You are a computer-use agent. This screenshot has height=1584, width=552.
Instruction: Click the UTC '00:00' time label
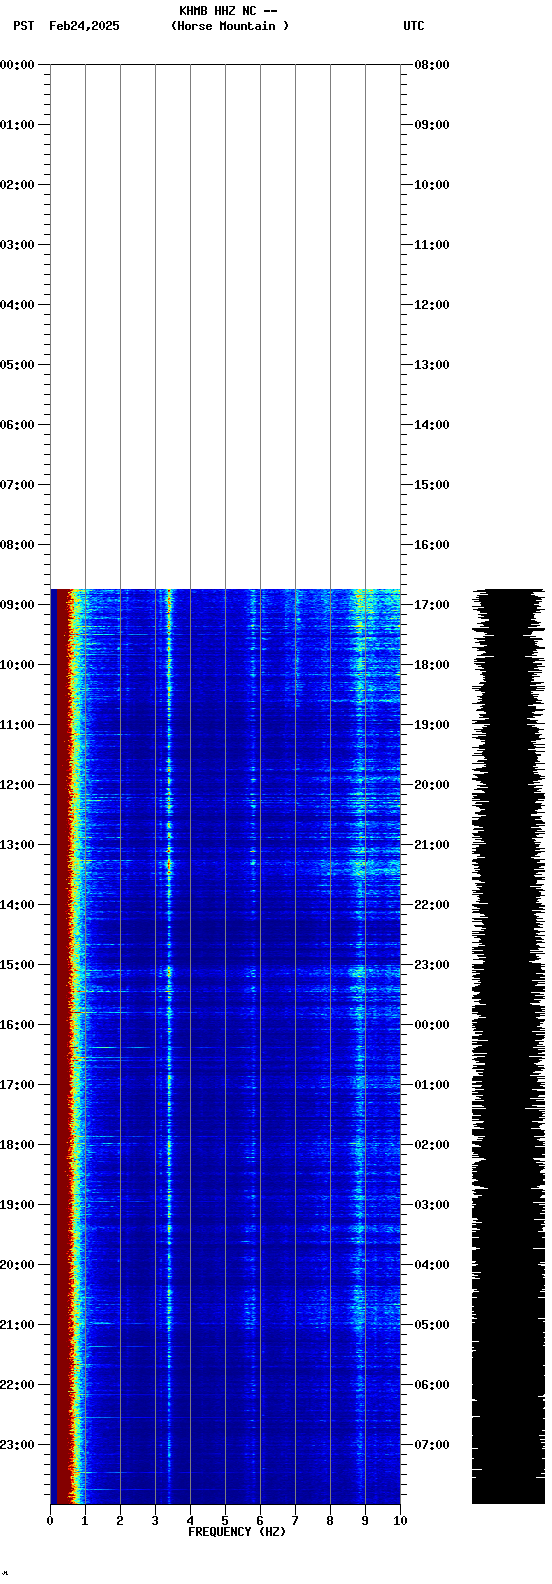pyautogui.click(x=432, y=1025)
